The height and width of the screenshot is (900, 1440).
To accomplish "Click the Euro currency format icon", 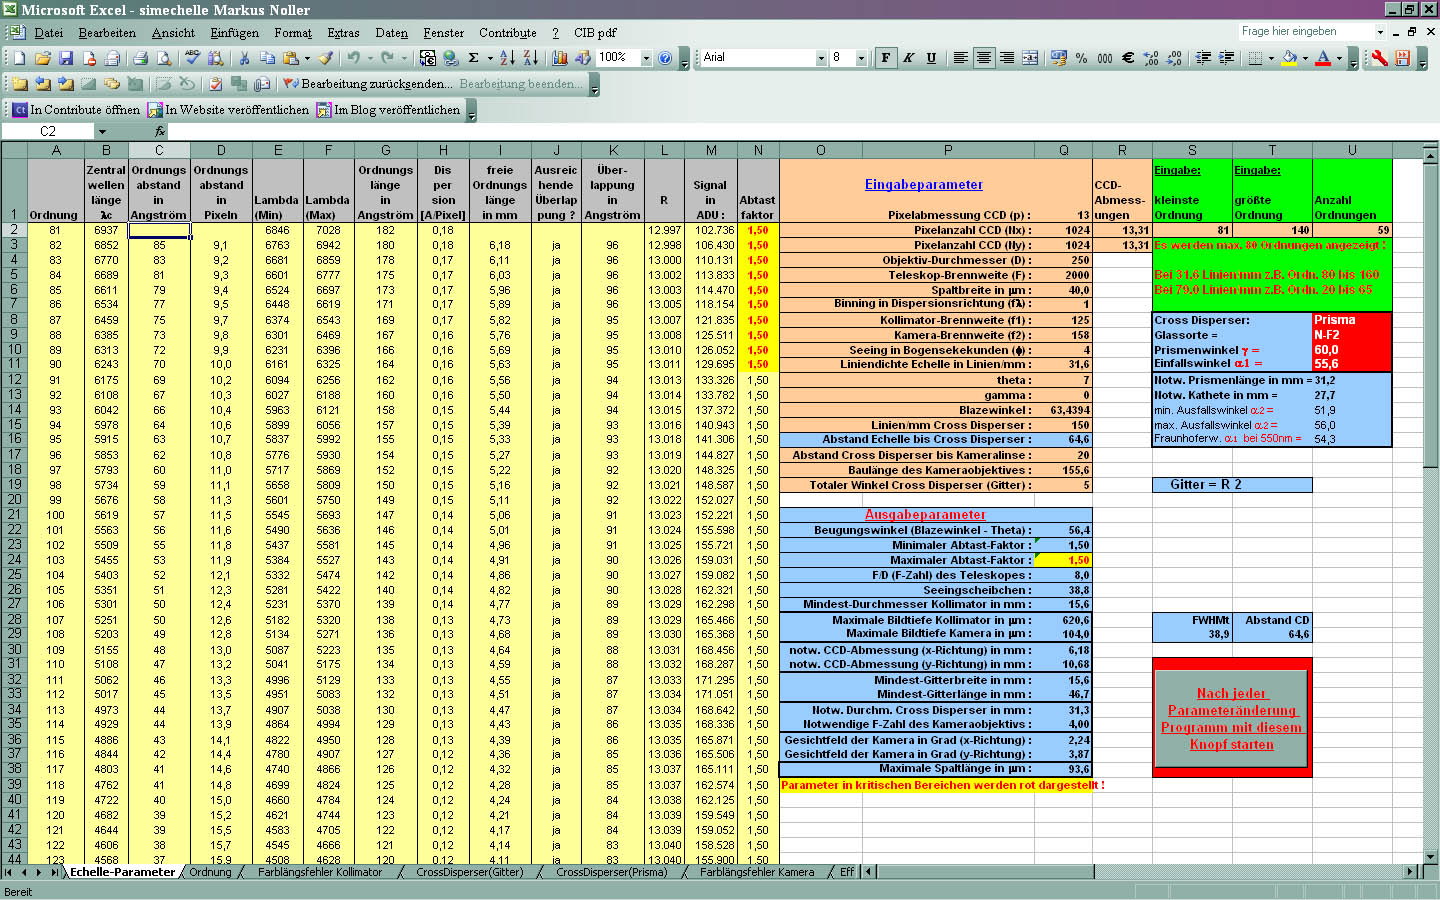I will click(1127, 58).
